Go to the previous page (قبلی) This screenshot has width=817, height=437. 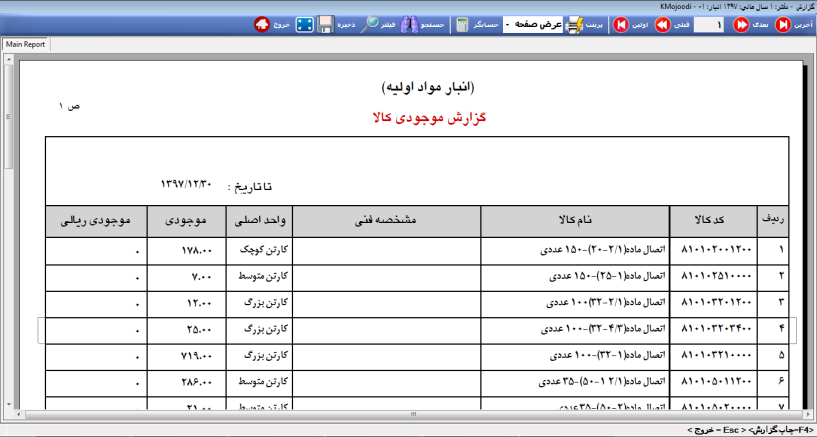pyautogui.click(x=662, y=23)
